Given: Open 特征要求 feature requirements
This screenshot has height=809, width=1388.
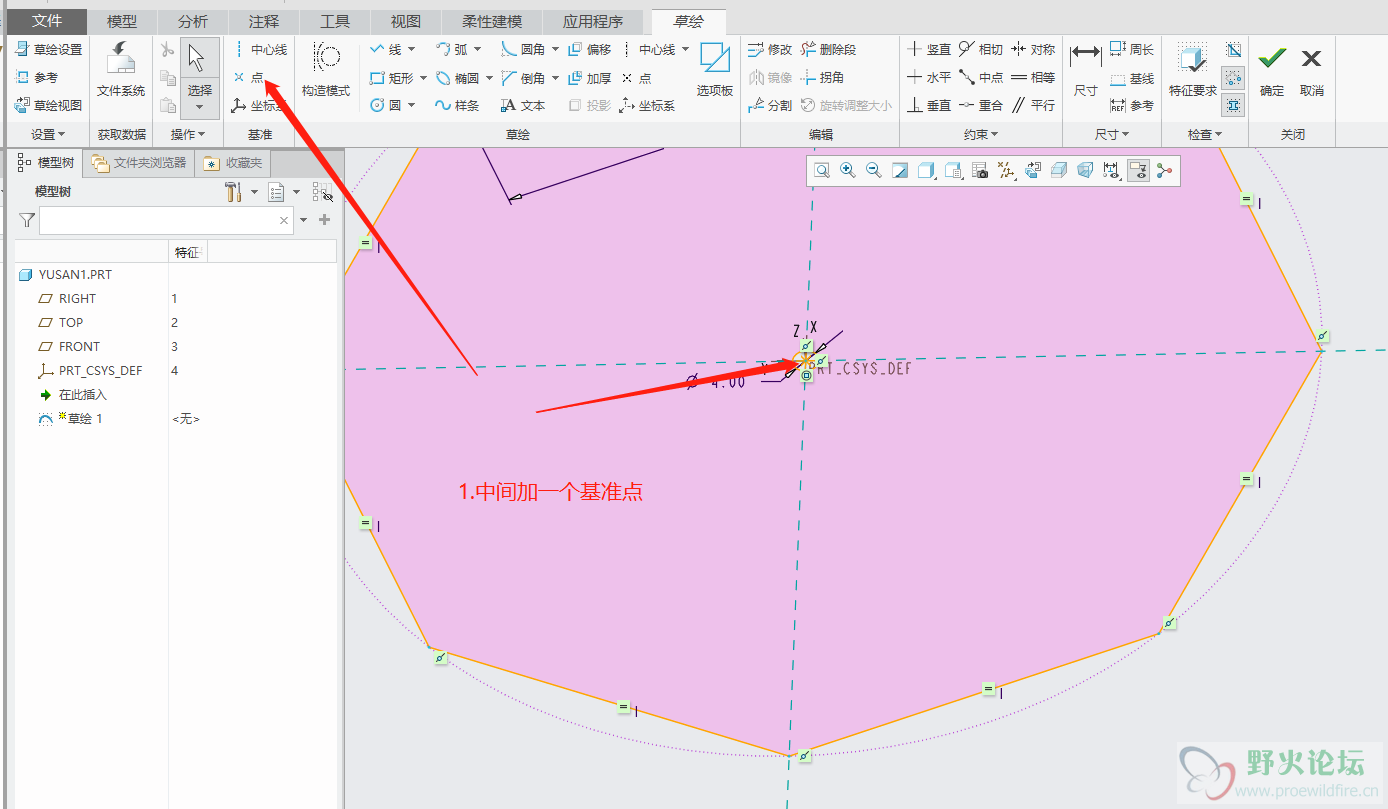Looking at the screenshot, I should pos(1192,69).
